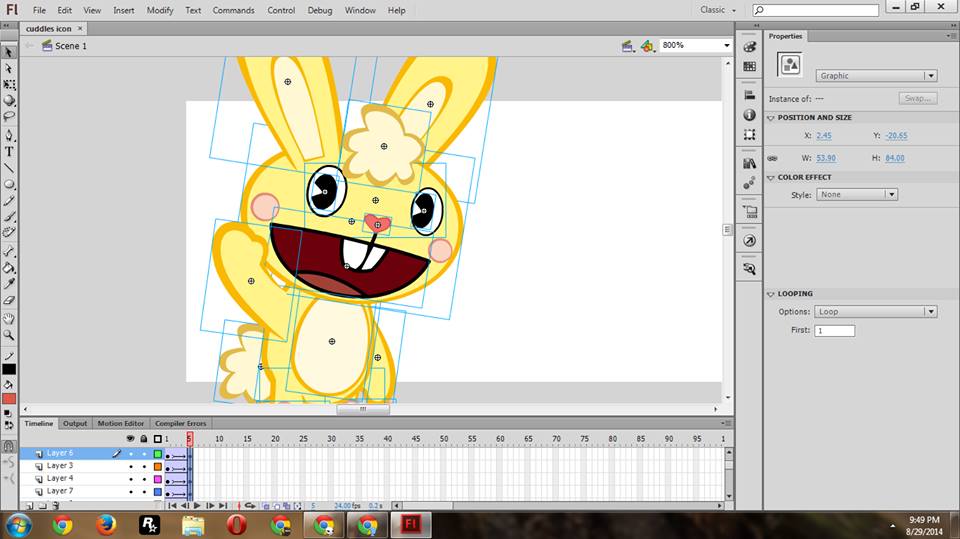Click the Edit Symbols icon
Image resolution: width=960 pixels, height=539 pixels.
[647, 46]
